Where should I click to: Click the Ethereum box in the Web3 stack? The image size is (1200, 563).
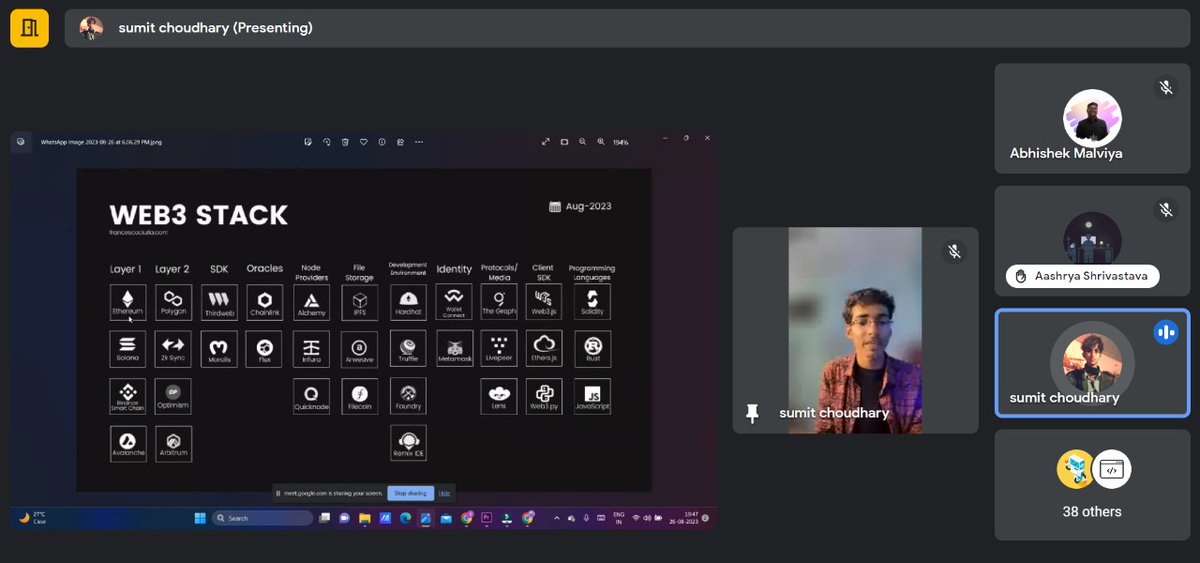(x=128, y=303)
